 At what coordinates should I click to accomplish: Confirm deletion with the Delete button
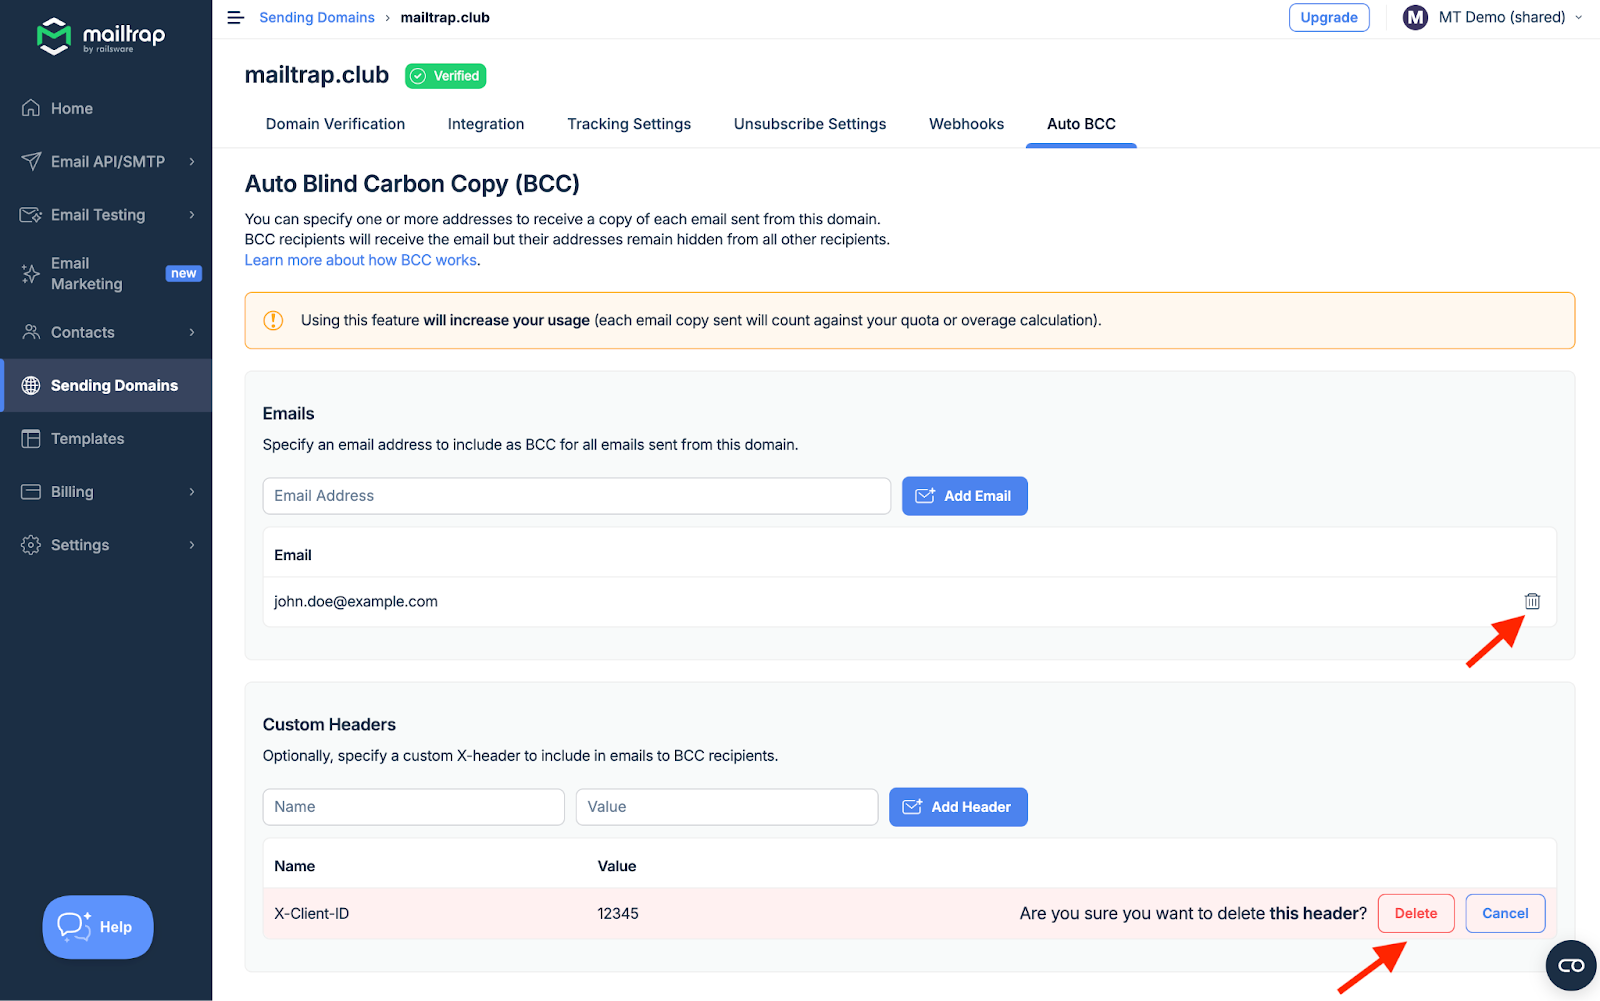coord(1415,913)
